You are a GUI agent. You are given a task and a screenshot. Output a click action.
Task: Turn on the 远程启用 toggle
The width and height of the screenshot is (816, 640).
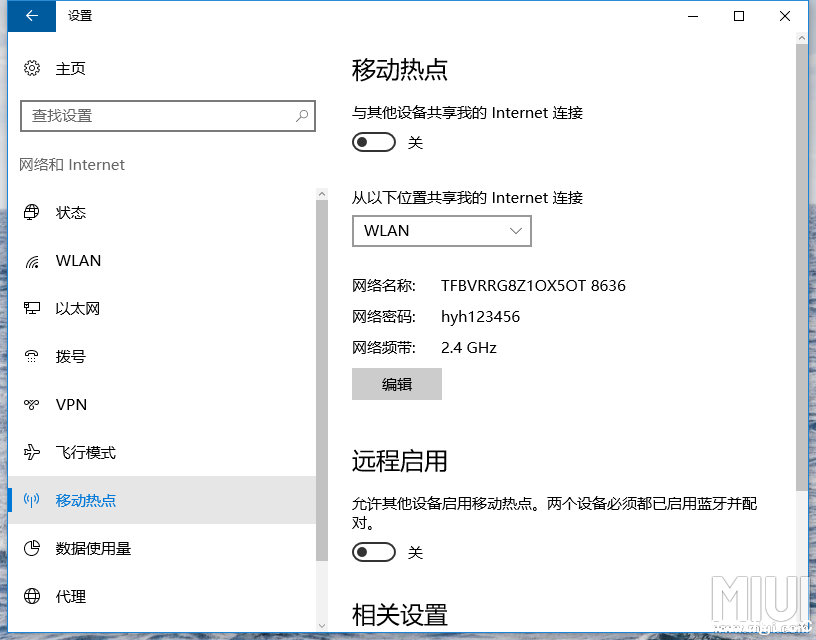(x=374, y=552)
